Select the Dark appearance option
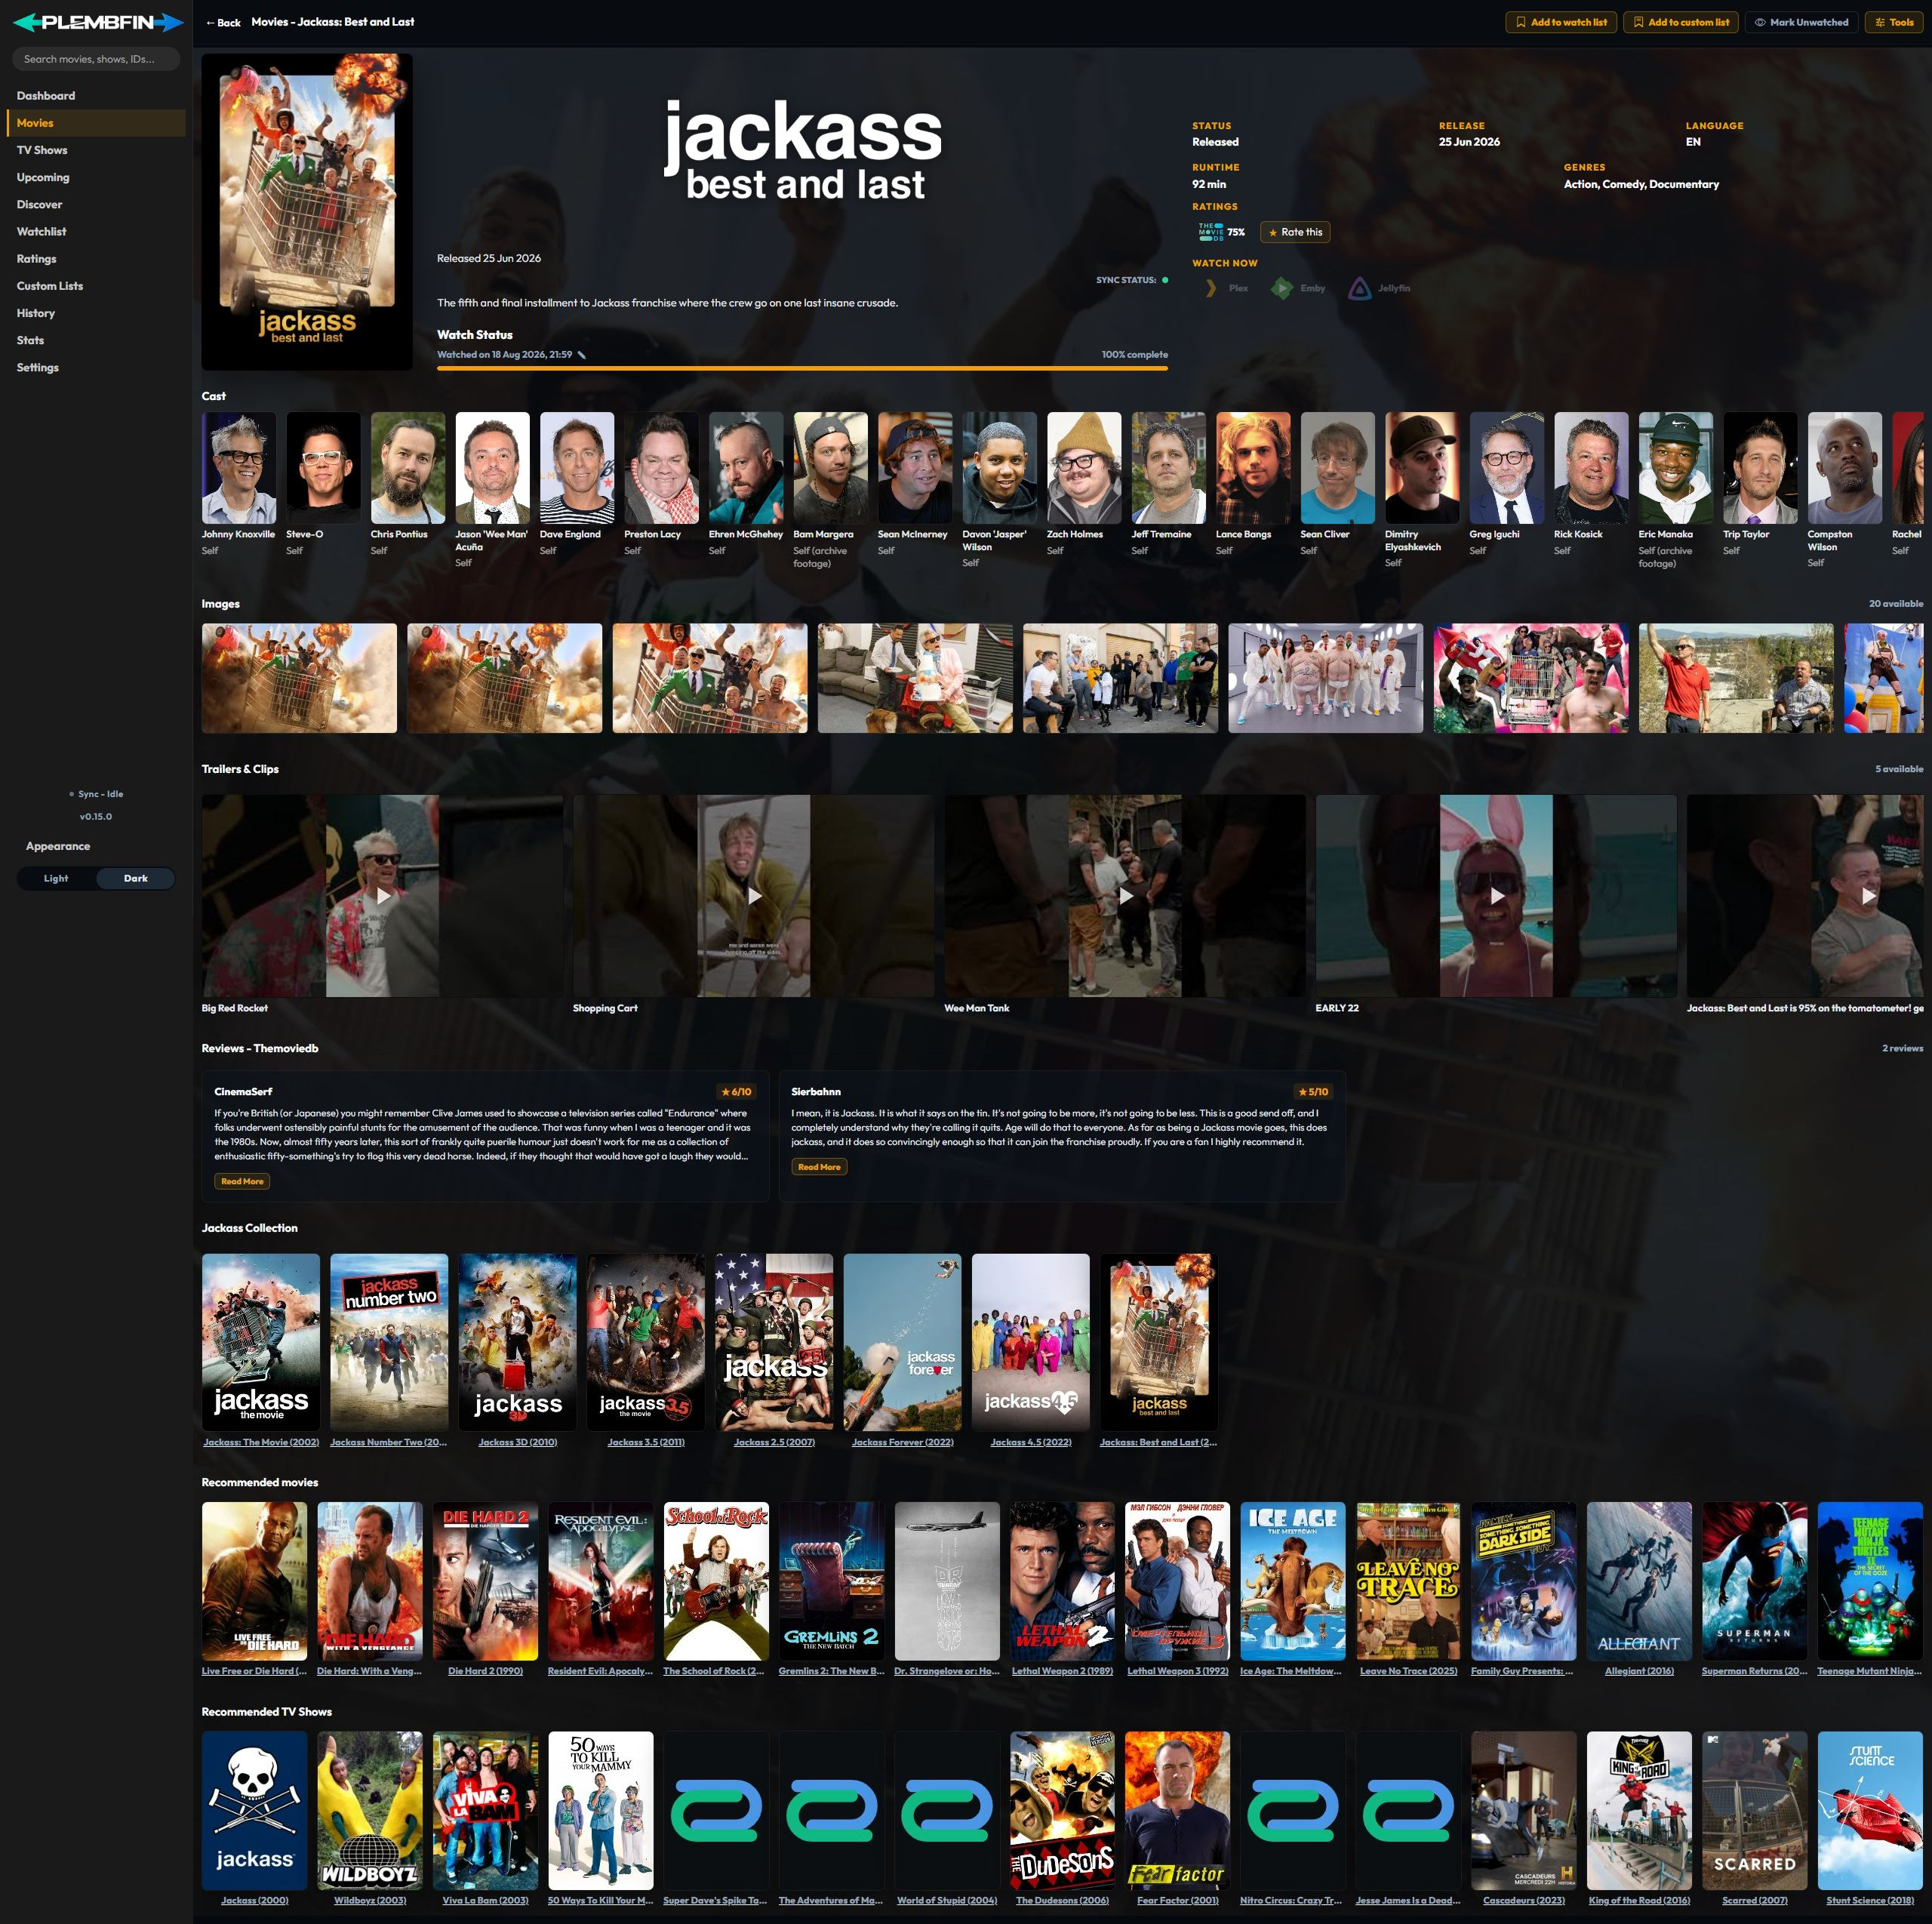This screenshot has height=1924, width=1932. pyautogui.click(x=136, y=878)
